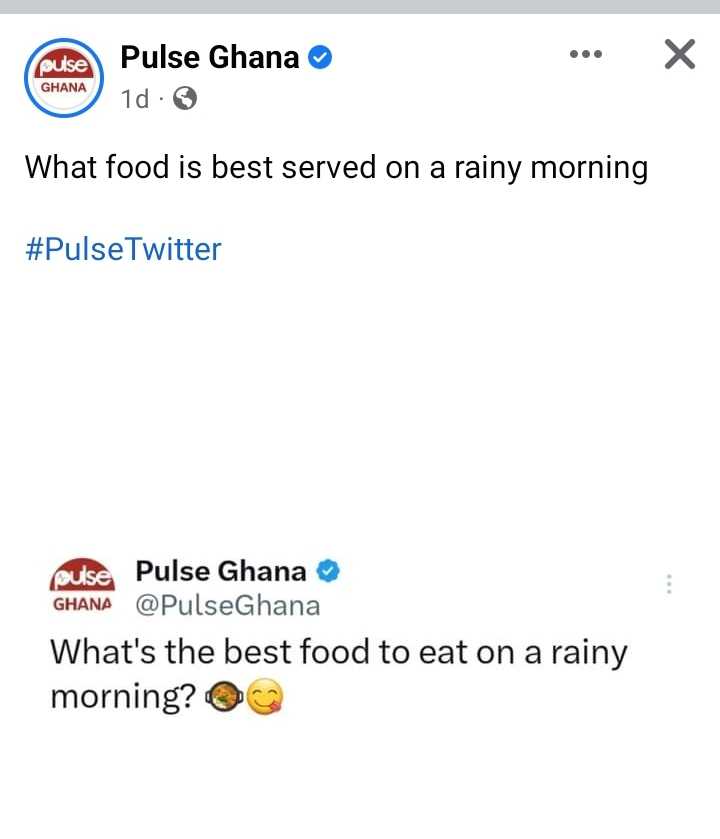Click the word 'morning?' in the tweet

click(122, 698)
